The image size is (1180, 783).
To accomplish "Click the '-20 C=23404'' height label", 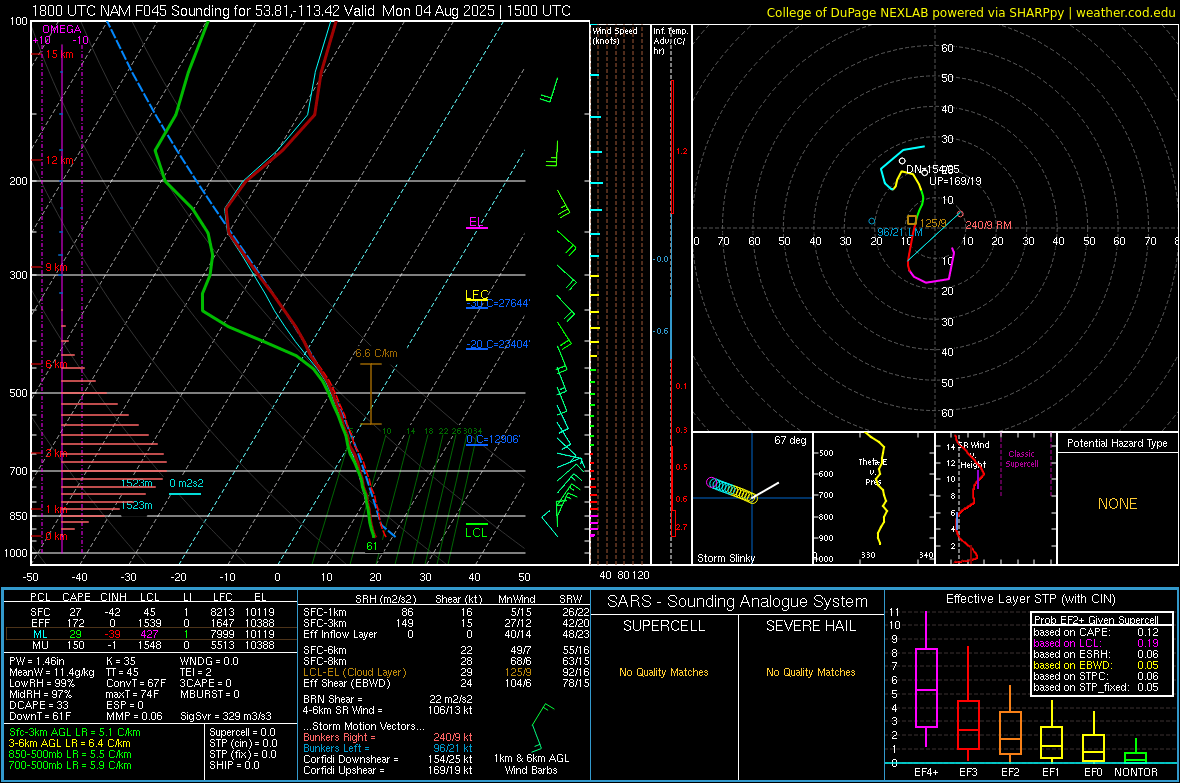I will coord(498,344).
